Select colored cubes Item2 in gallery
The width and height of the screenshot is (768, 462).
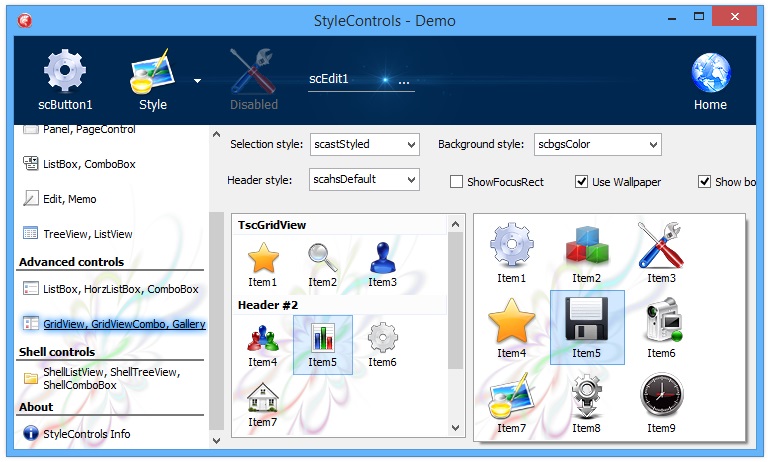pyautogui.click(x=586, y=253)
